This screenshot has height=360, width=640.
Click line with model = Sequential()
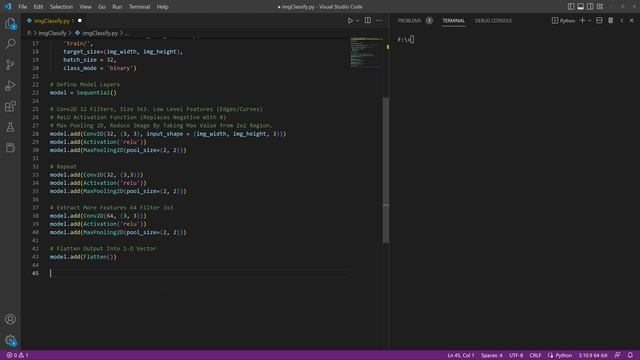83,93
